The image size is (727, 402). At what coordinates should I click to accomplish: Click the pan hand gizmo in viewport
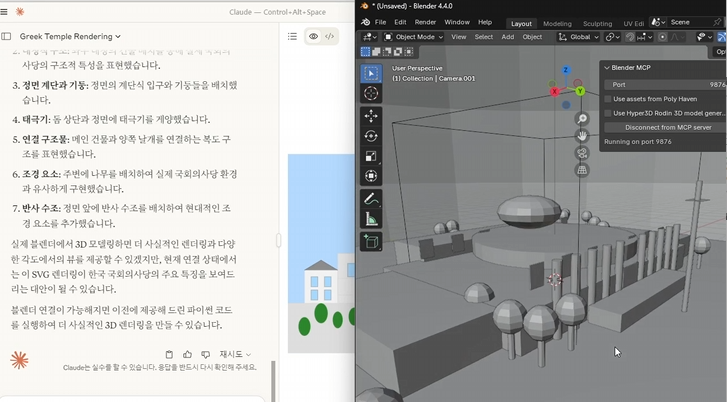pos(582,136)
